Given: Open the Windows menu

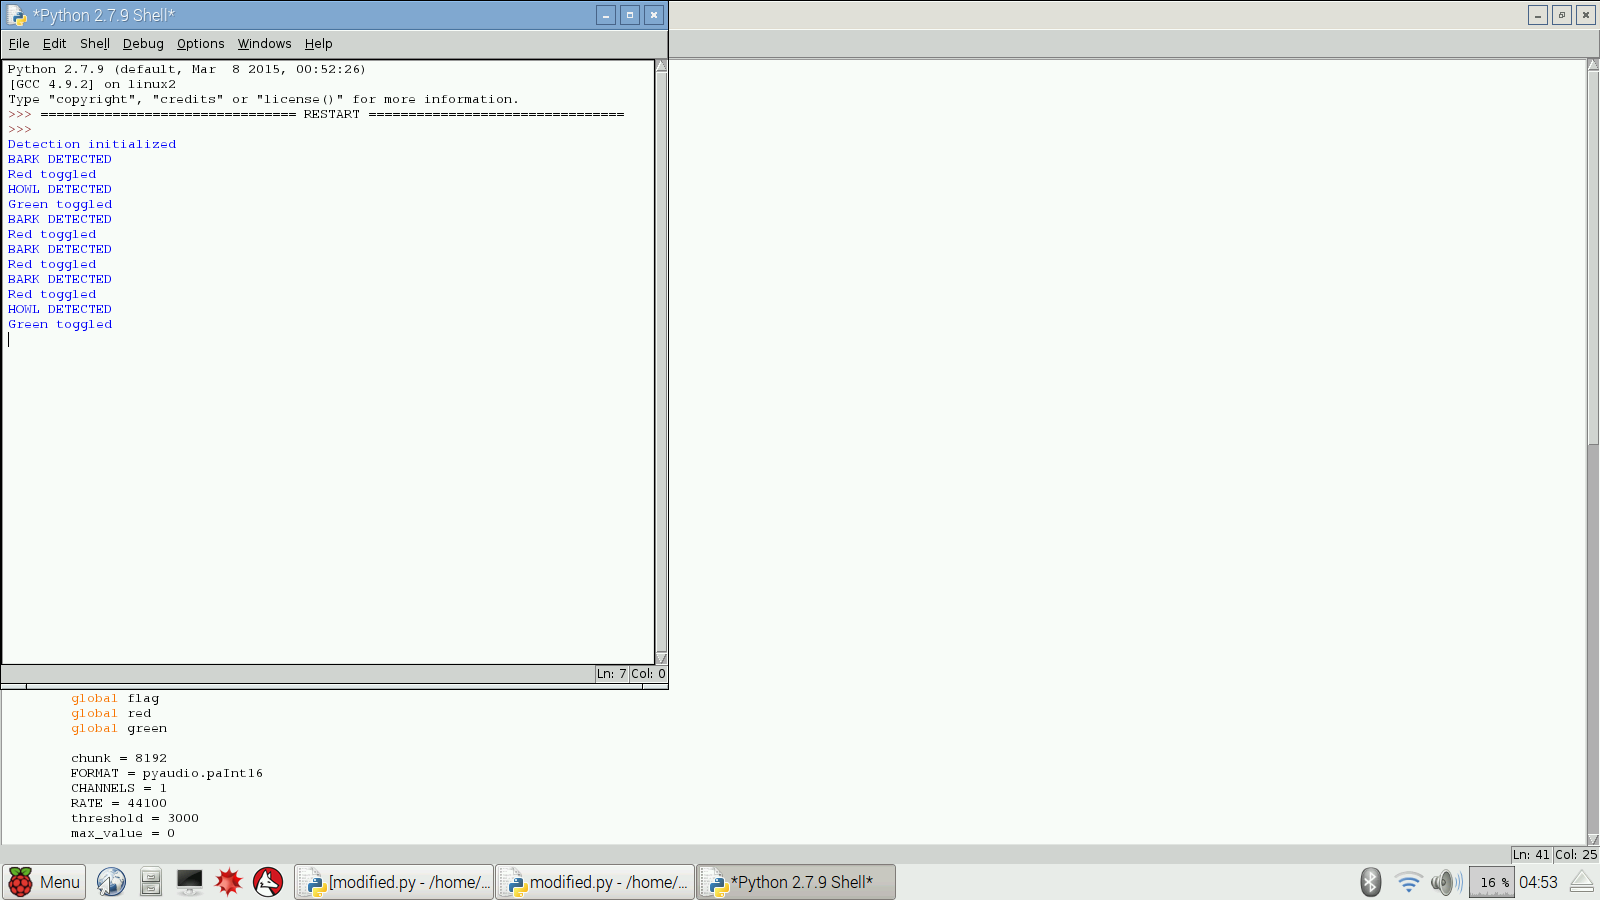Looking at the screenshot, I should 264,44.
